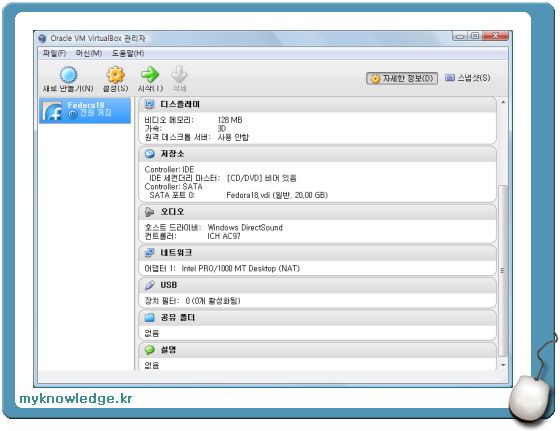Viewport: 560px width, 431px height.
Task: Open the 파일(F) menu
Action: click(x=54, y=53)
